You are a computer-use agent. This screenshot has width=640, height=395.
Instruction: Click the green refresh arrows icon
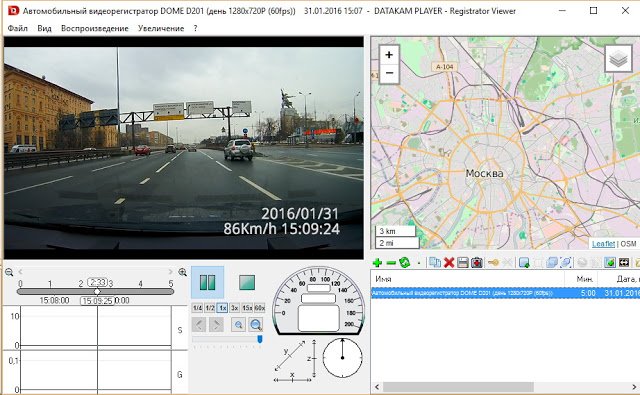pyautogui.click(x=404, y=262)
